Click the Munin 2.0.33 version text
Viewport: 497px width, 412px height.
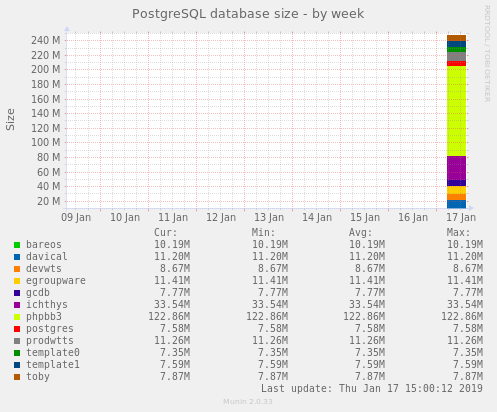coord(248,402)
